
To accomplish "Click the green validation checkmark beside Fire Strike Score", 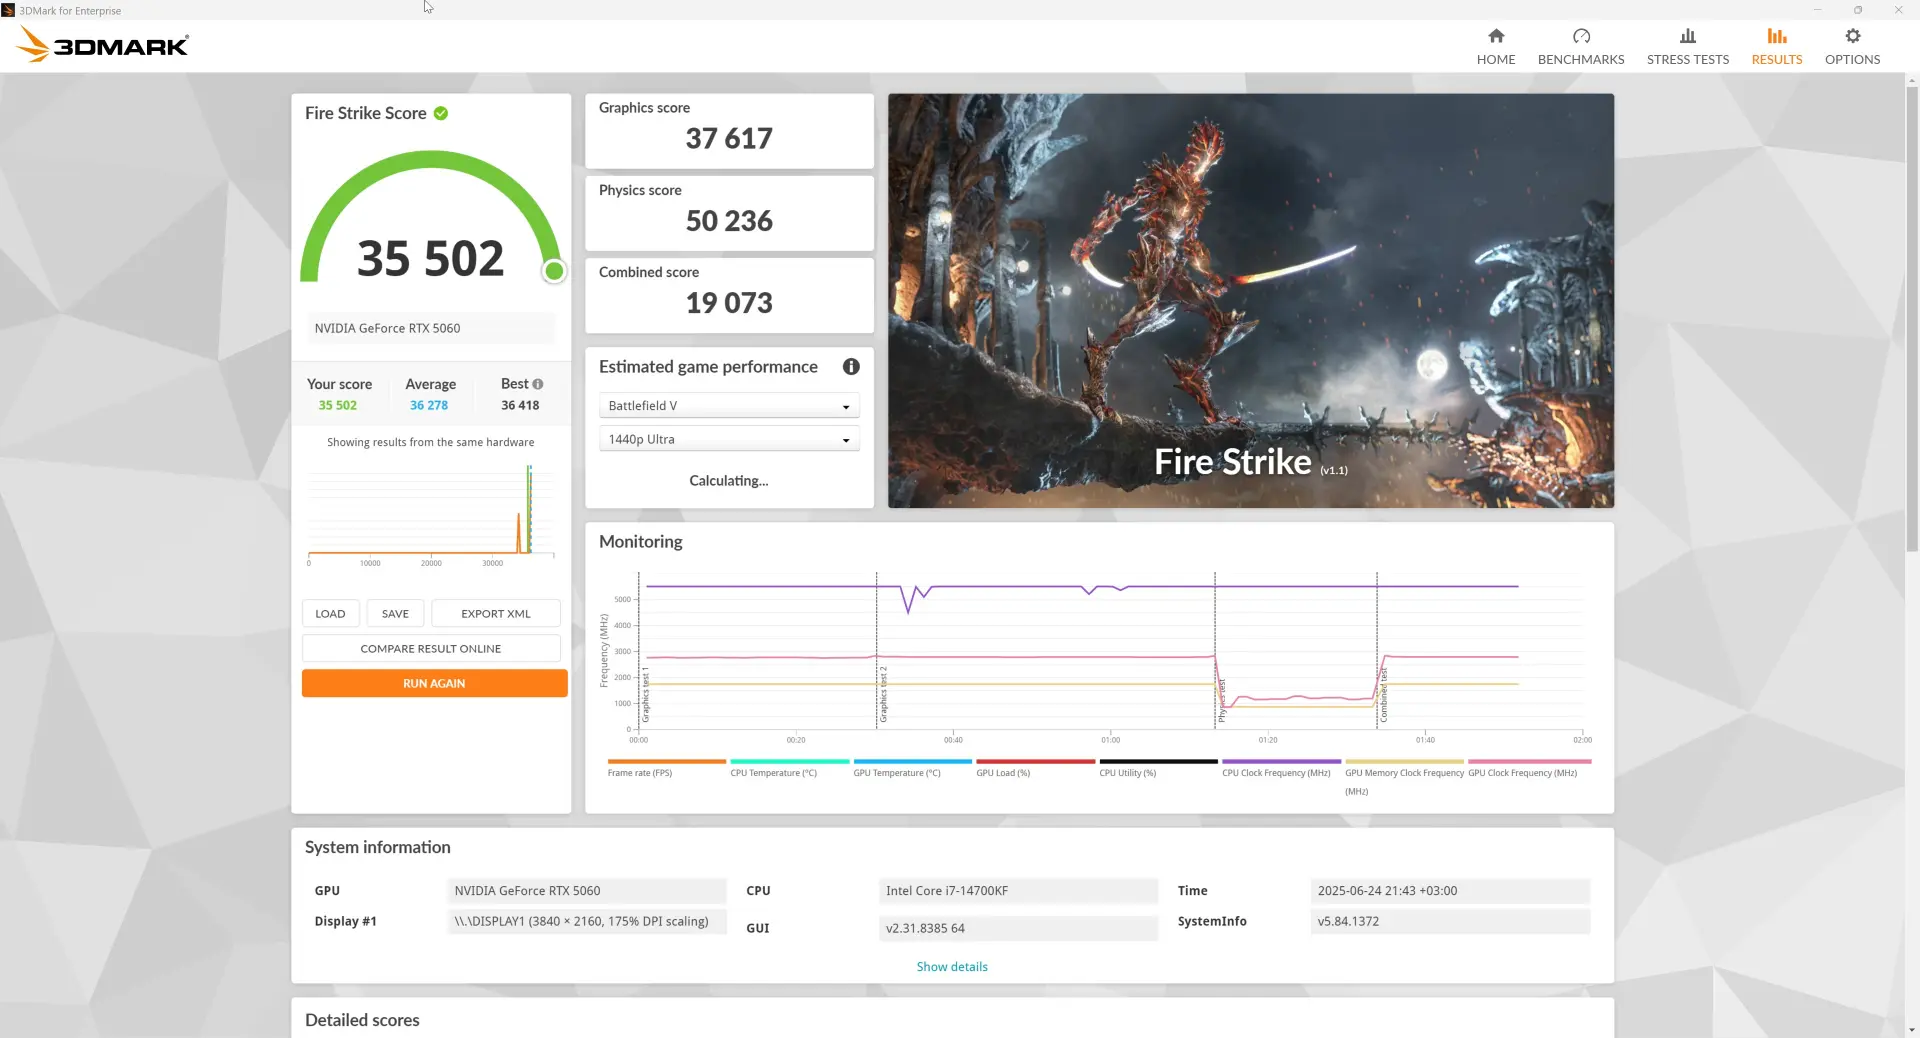I will click(441, 113).
